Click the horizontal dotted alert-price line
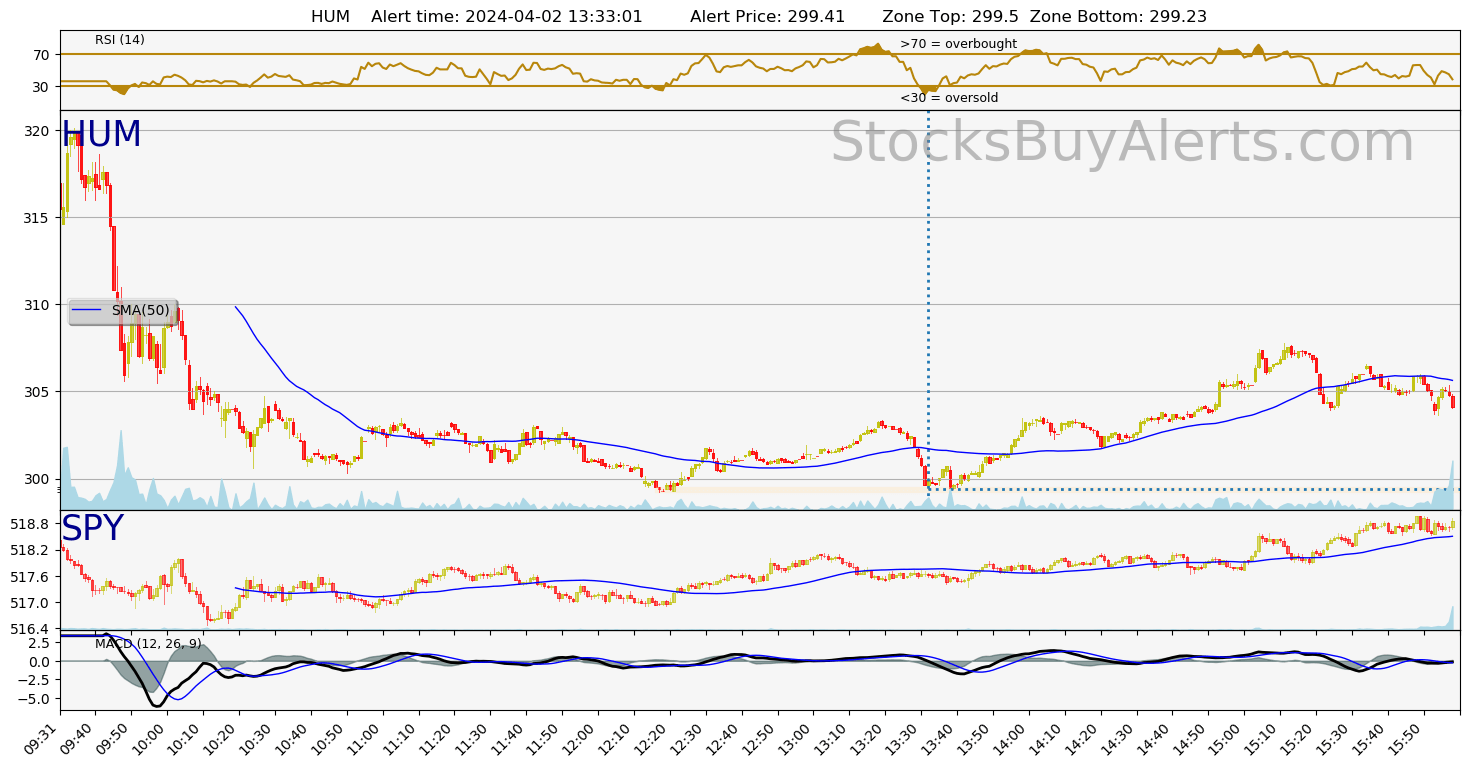The height and width of the screenshot is (768, 1474). [x=1192, y=489]
